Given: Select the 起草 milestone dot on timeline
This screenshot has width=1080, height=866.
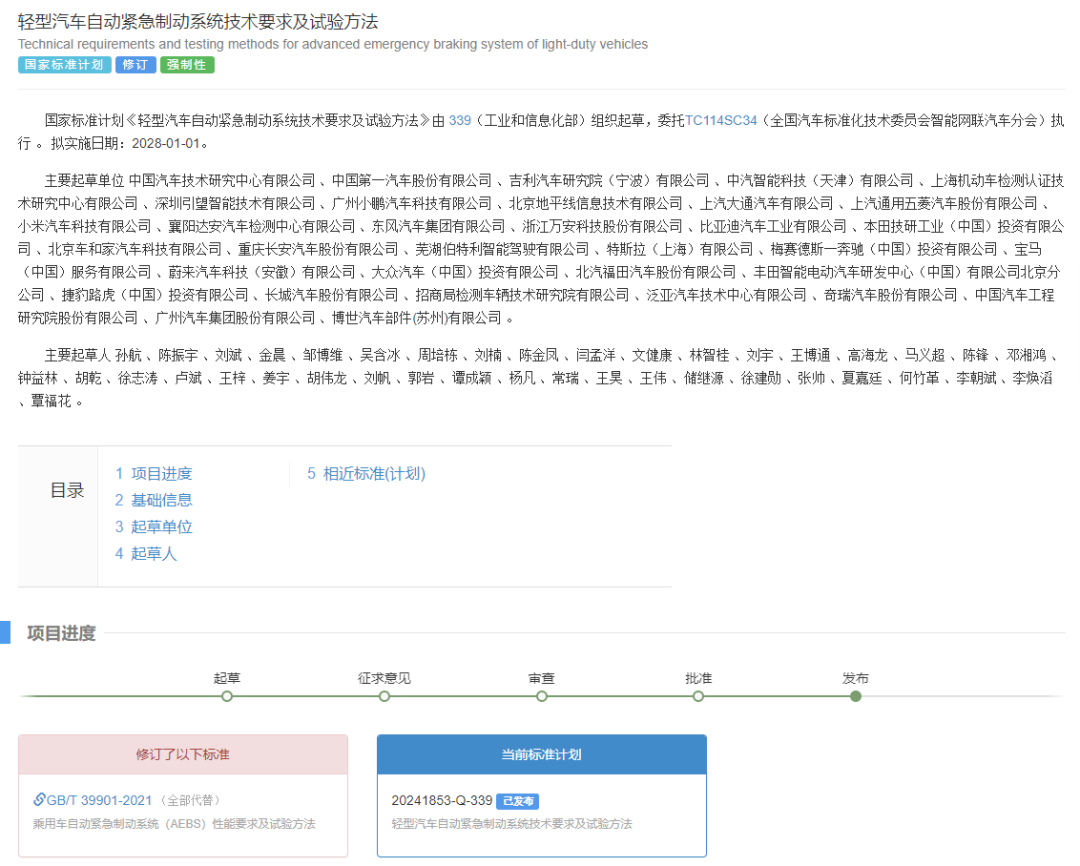Looking at the screenshot, I should click(x=226, y=695).
